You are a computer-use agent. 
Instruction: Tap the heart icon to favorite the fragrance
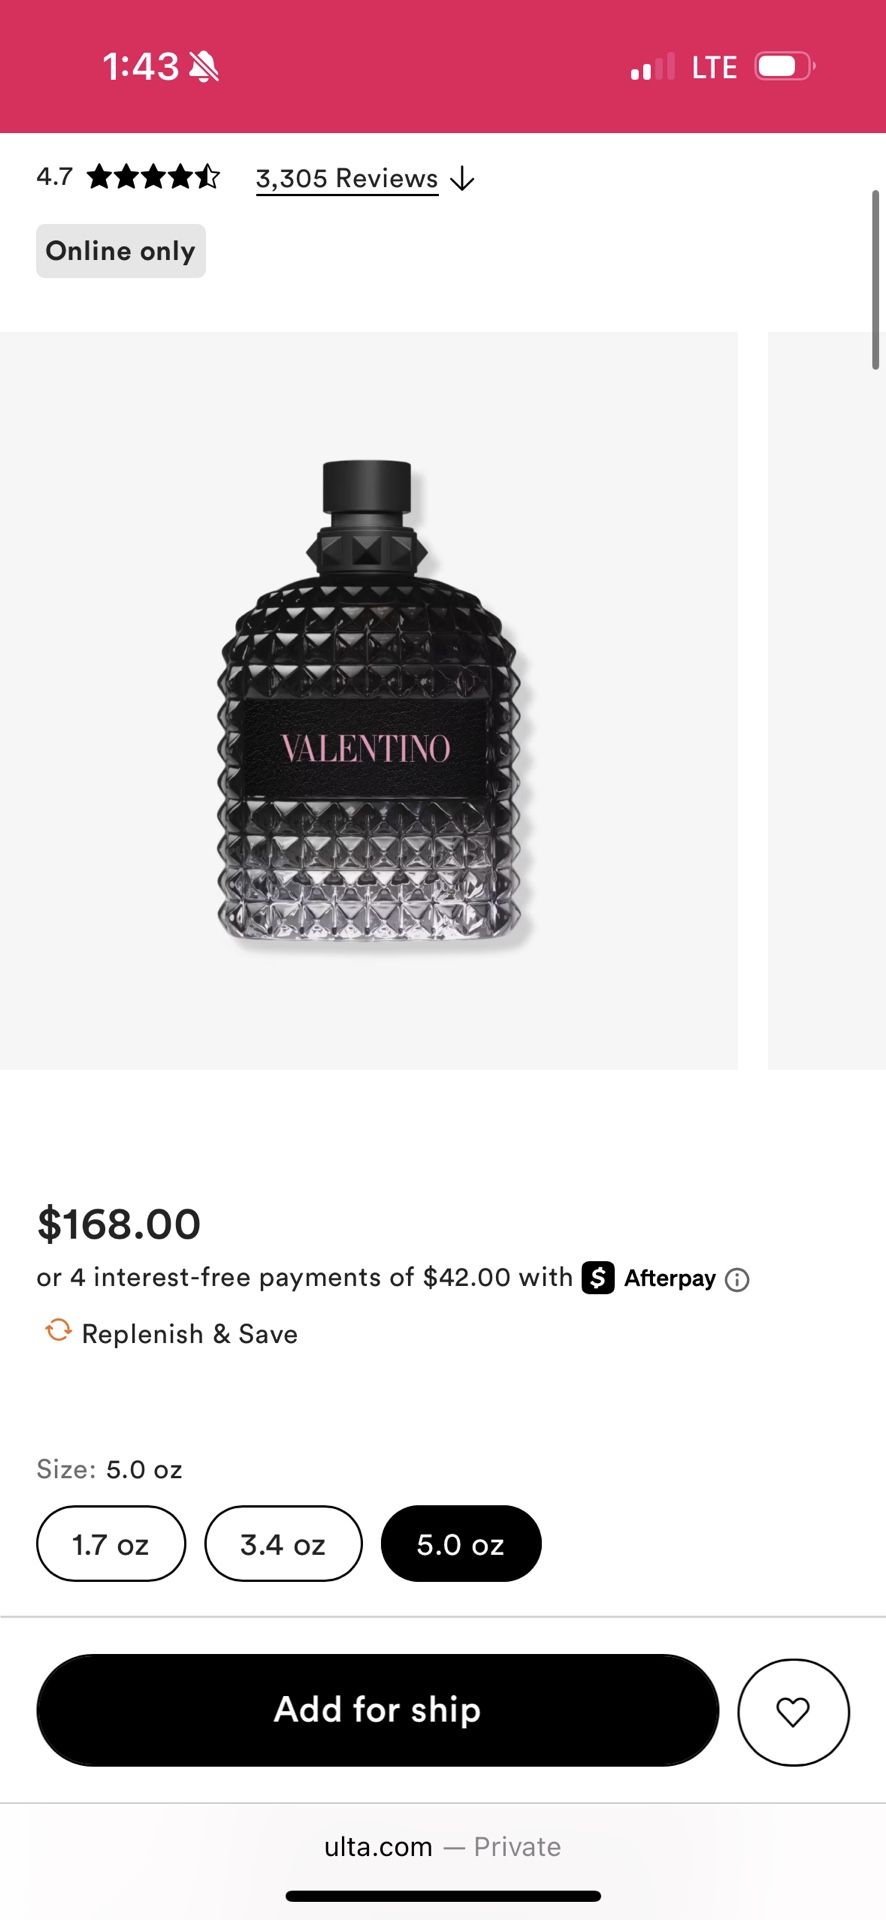click(x=793, y=1711)
